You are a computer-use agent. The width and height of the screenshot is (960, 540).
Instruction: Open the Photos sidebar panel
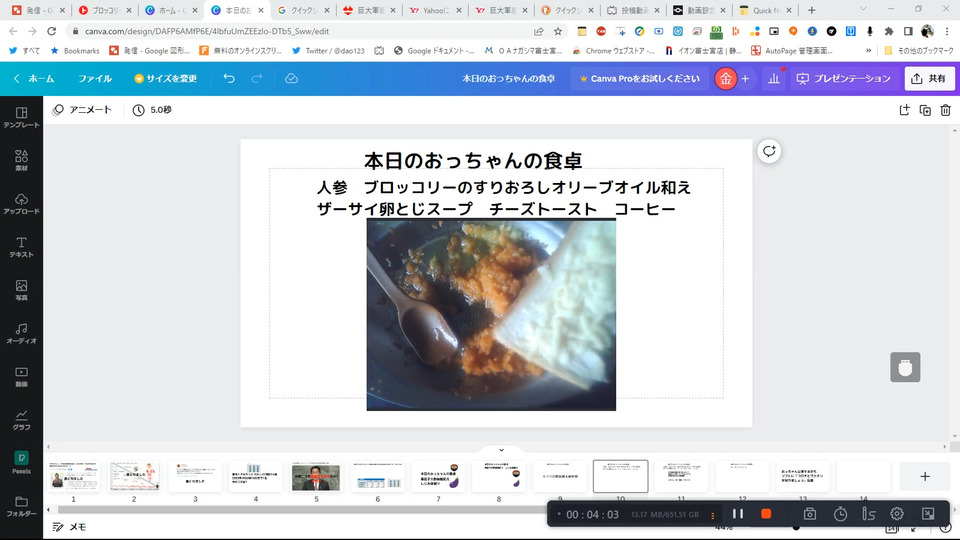pos(21,290)
